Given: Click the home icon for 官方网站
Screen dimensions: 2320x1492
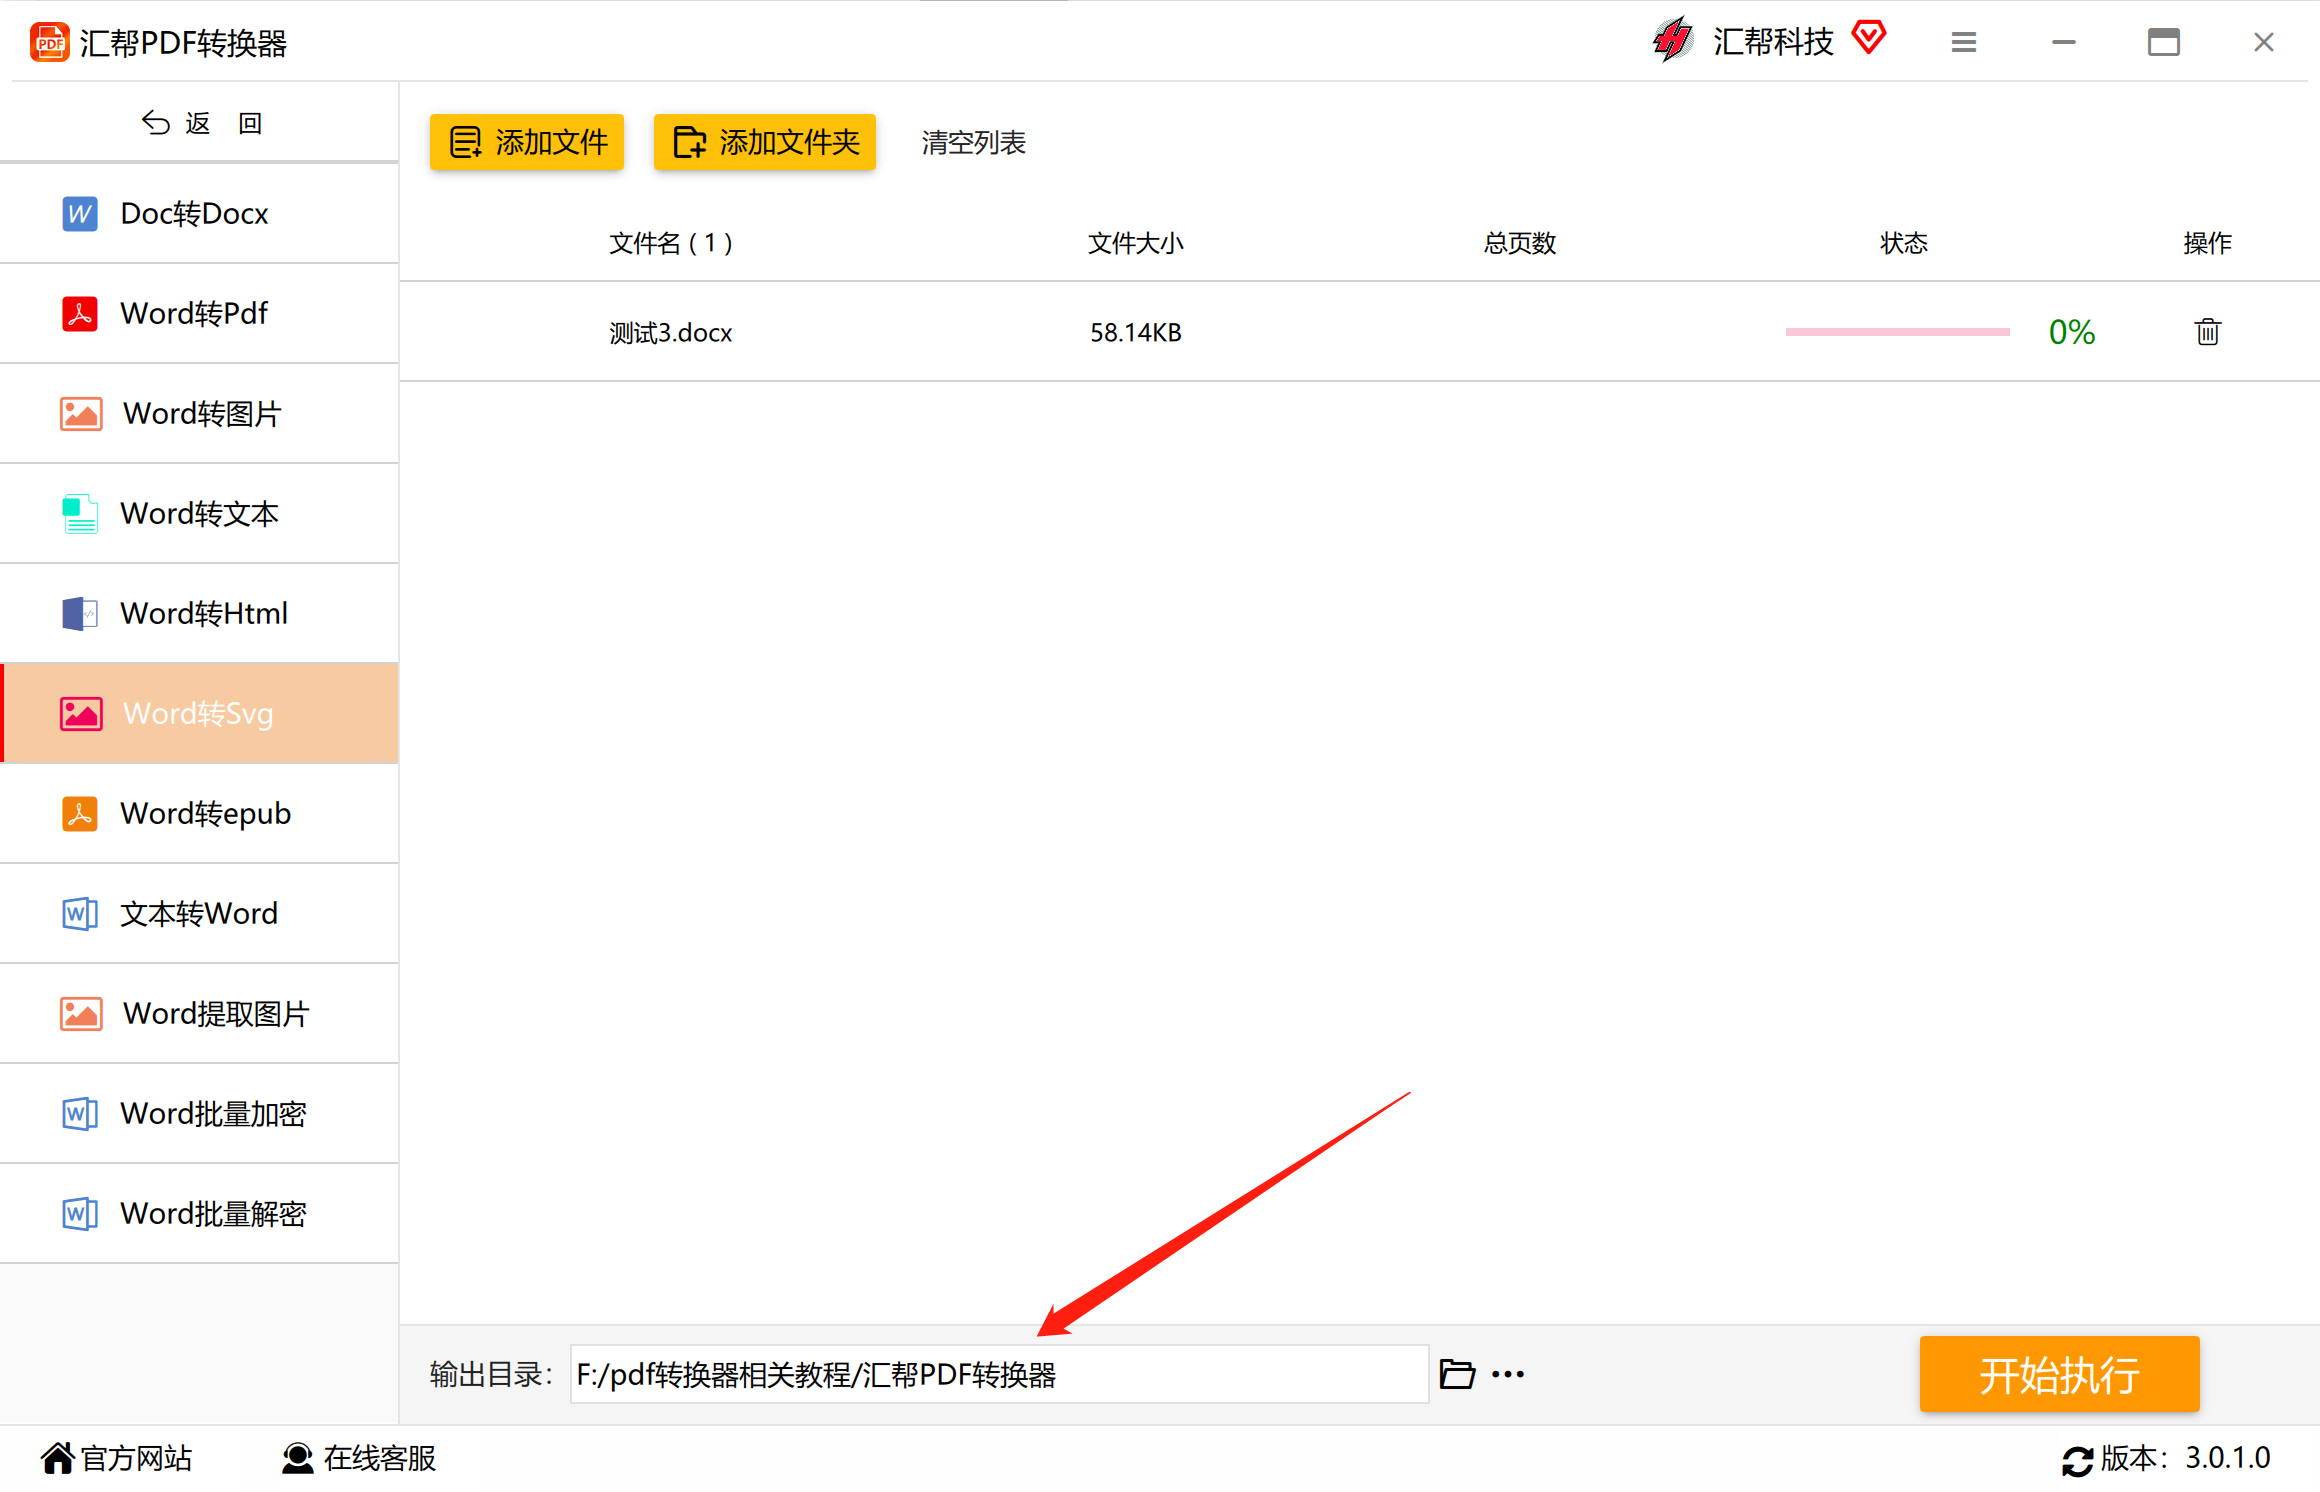Looking at the screenshot, I should pyautogui.click(x=58, y=1459).
